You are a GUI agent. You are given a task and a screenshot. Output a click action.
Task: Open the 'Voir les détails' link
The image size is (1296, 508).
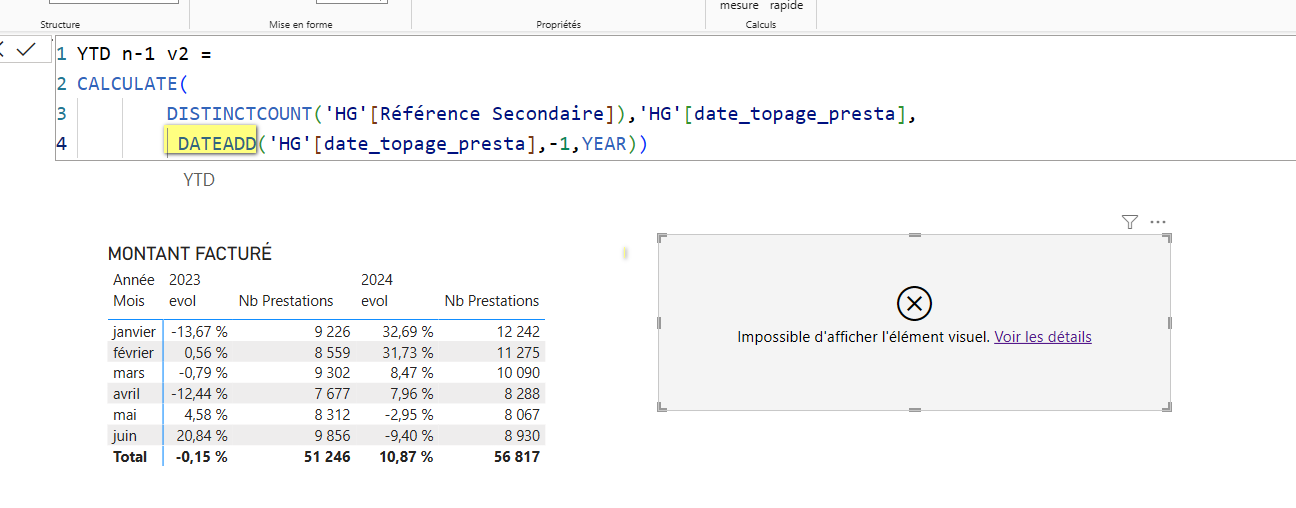coord(1043,337)
